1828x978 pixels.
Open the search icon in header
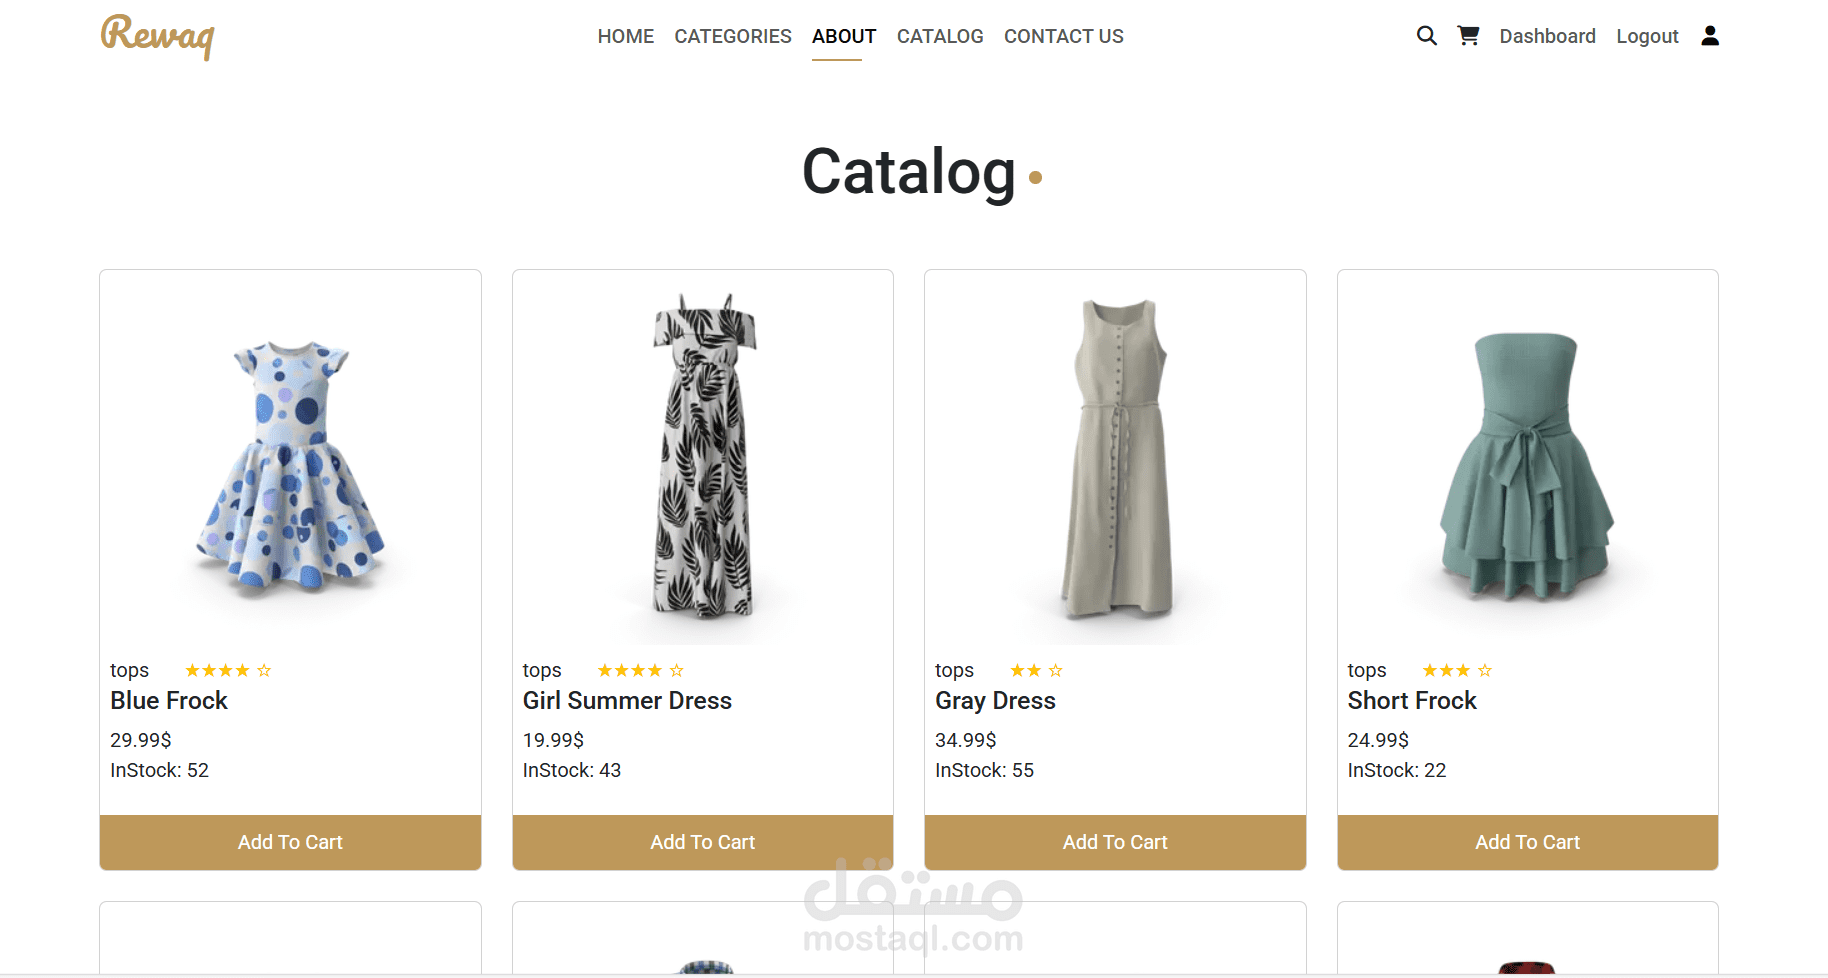tap(1426, 36)
